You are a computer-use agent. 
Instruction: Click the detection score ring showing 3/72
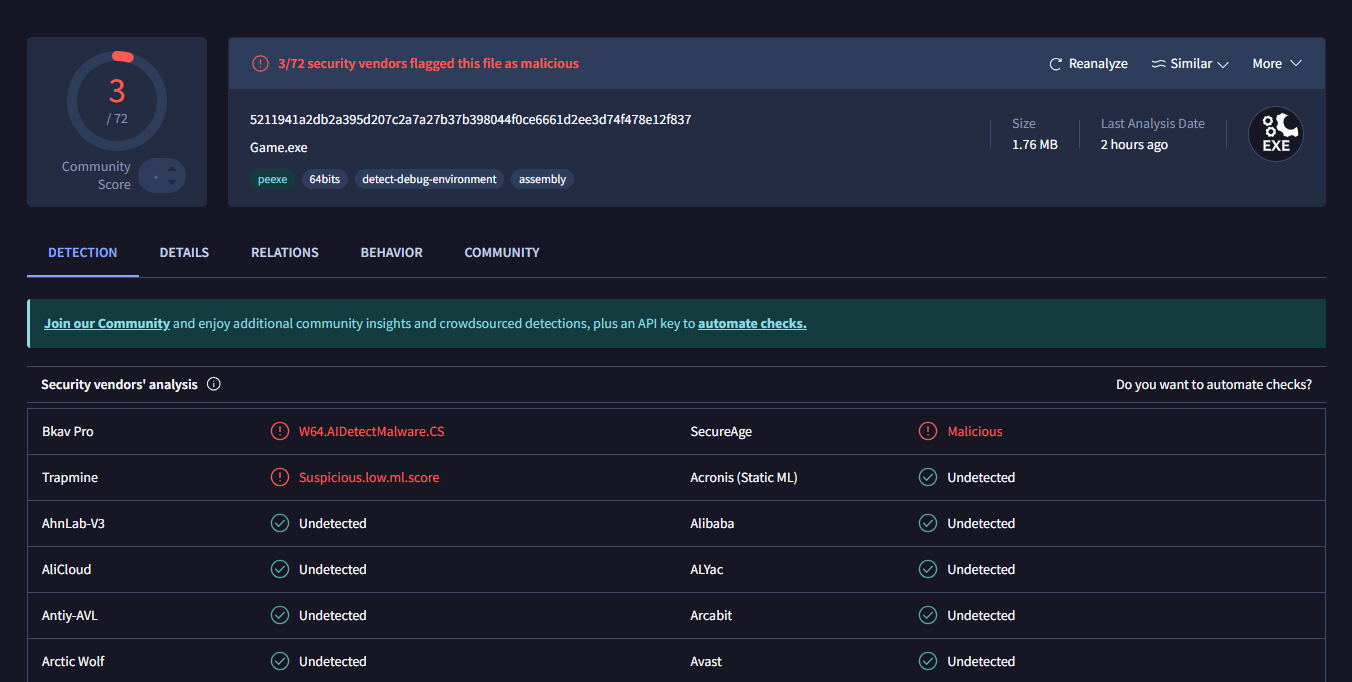point(117,100)
